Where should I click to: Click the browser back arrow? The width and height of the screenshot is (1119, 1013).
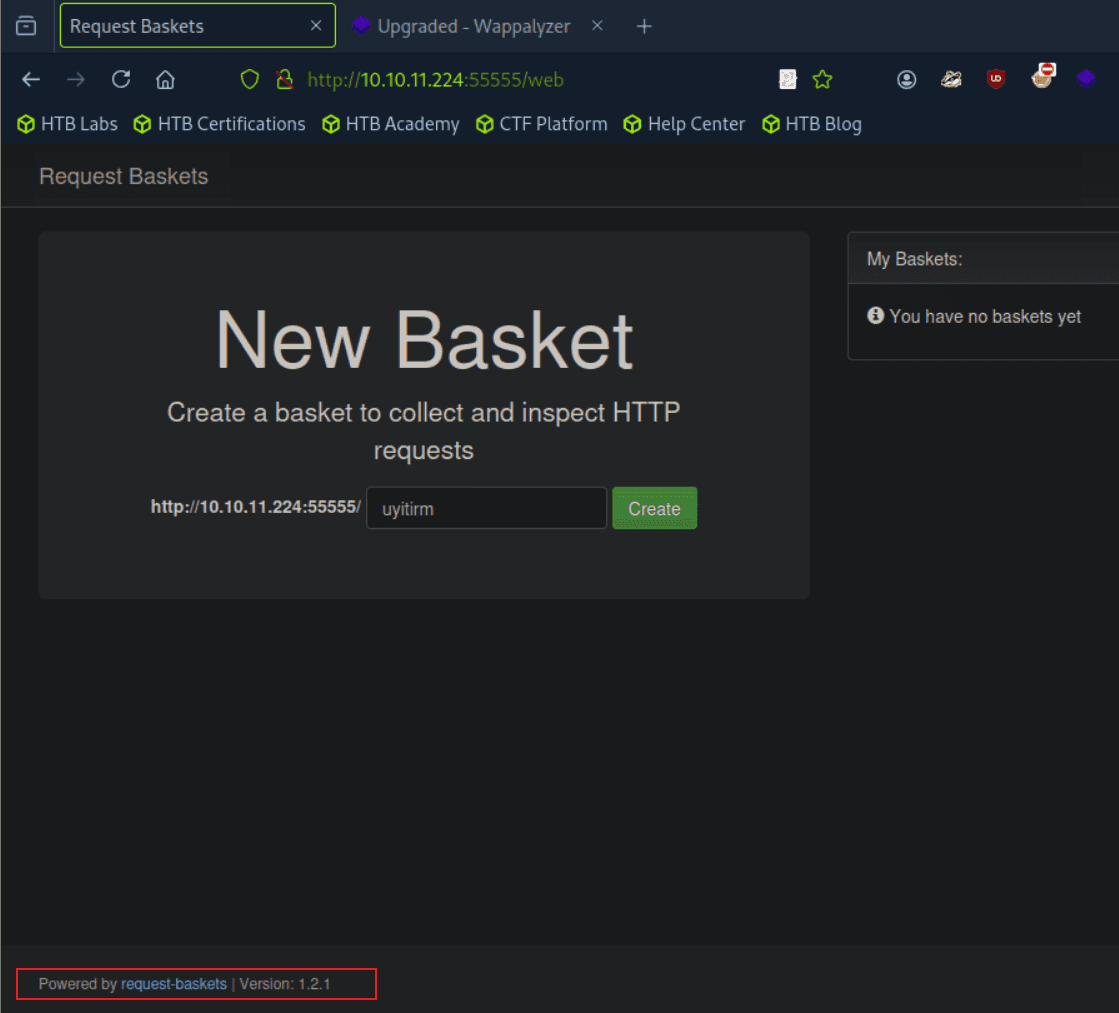[x=31, y=80]
